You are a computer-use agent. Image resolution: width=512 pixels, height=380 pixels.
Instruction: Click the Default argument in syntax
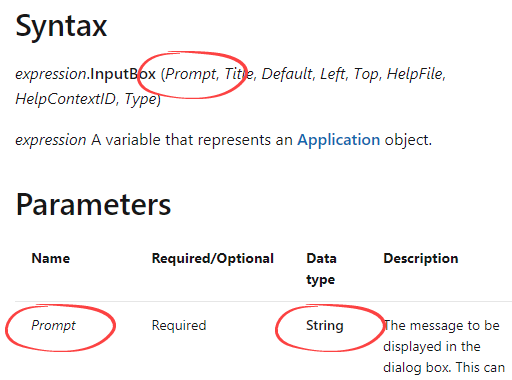click(x=287, y=74)
